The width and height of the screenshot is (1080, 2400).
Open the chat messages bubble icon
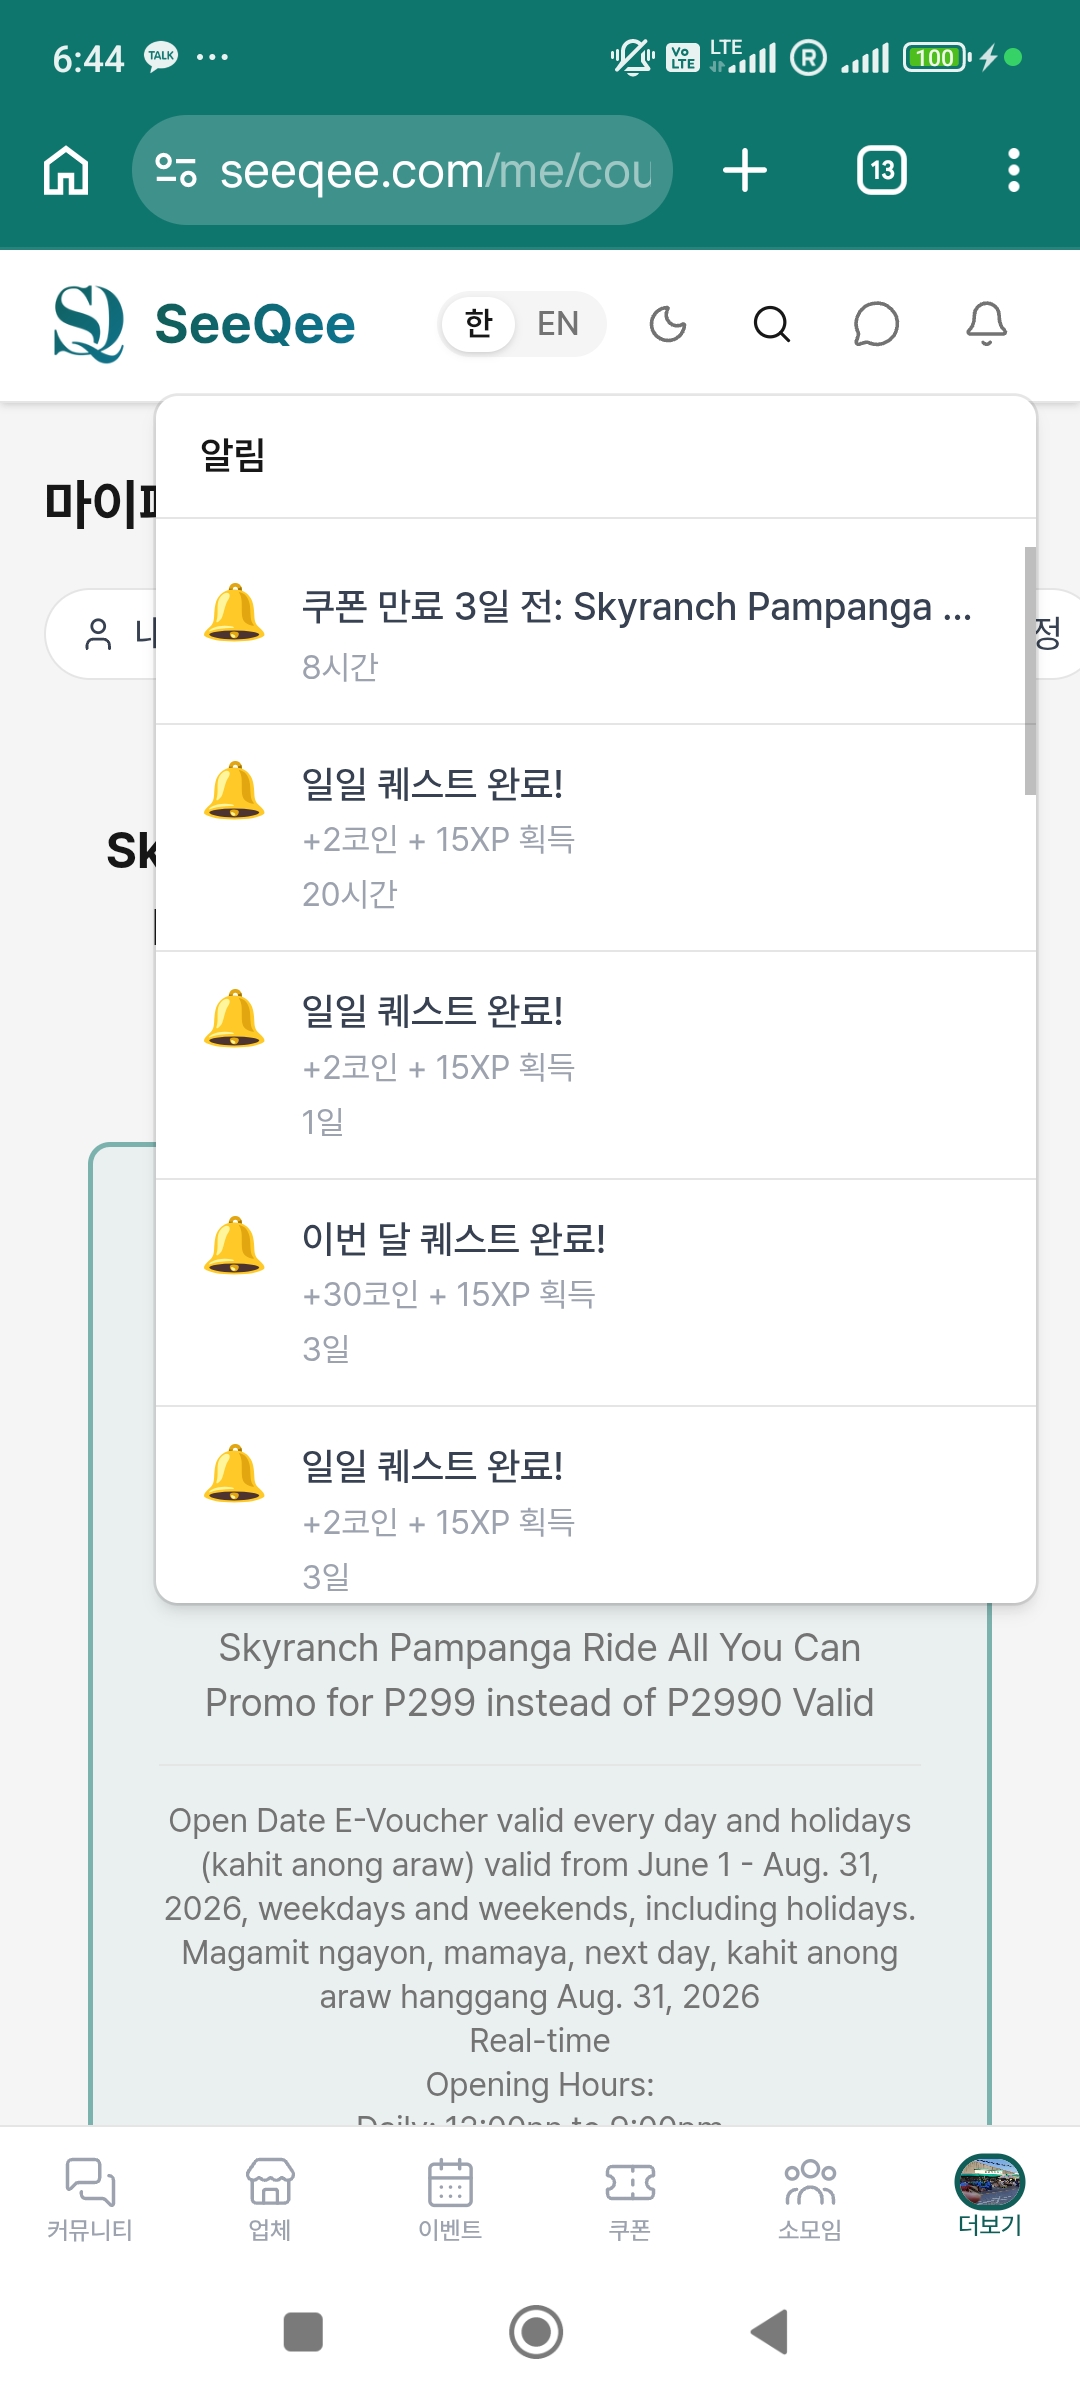click(876, 324)
